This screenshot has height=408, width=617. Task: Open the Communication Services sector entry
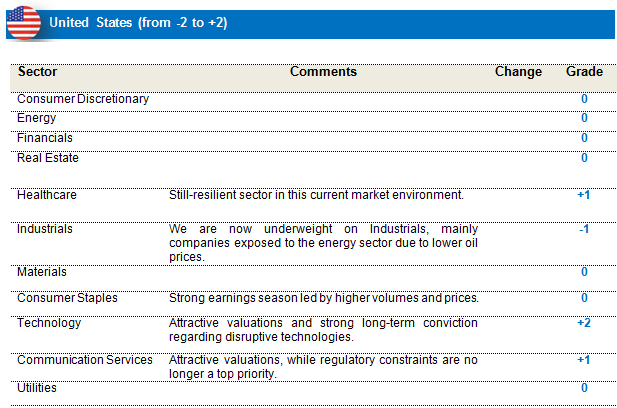tap(85, 360)
